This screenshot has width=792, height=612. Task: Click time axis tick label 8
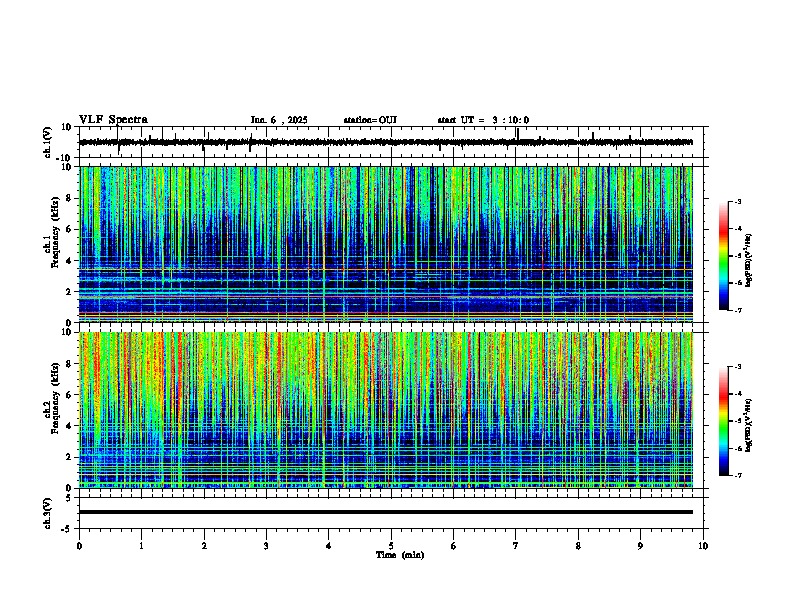(x=578, y=546)
